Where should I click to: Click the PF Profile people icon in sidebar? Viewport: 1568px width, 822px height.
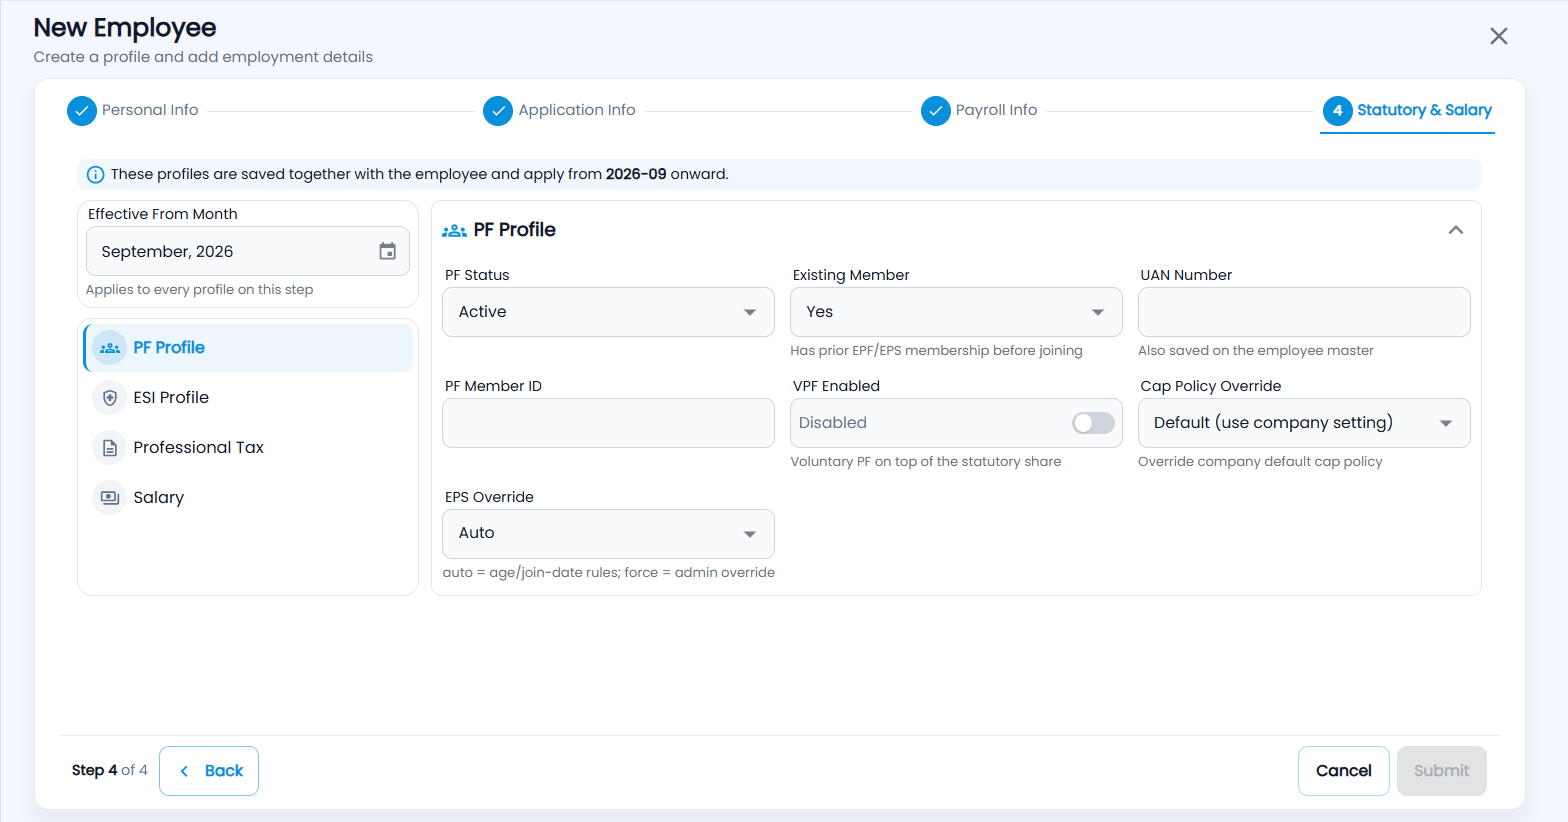point(110,348)
